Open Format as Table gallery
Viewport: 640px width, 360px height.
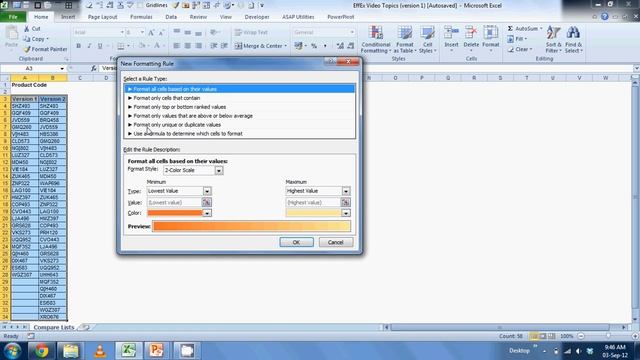point(405,39)
